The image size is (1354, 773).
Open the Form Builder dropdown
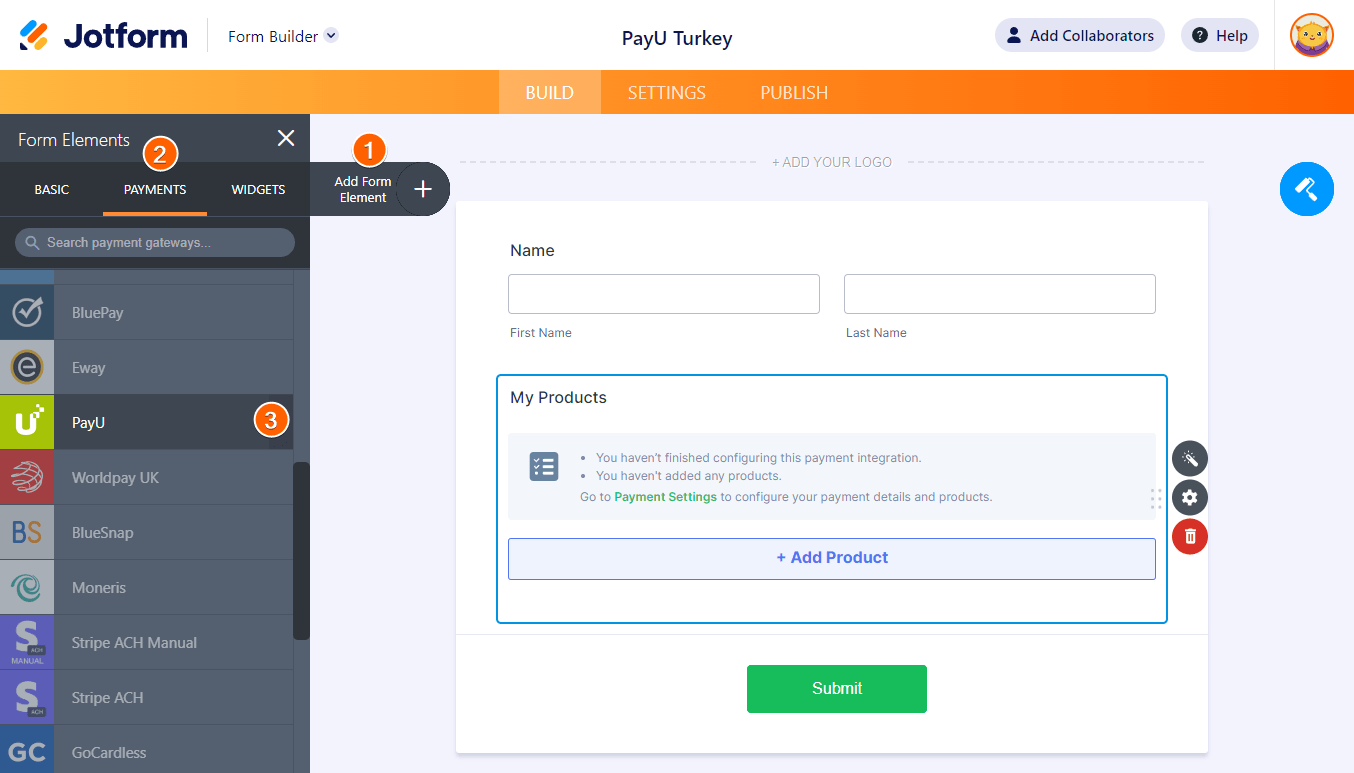point(283,36)
